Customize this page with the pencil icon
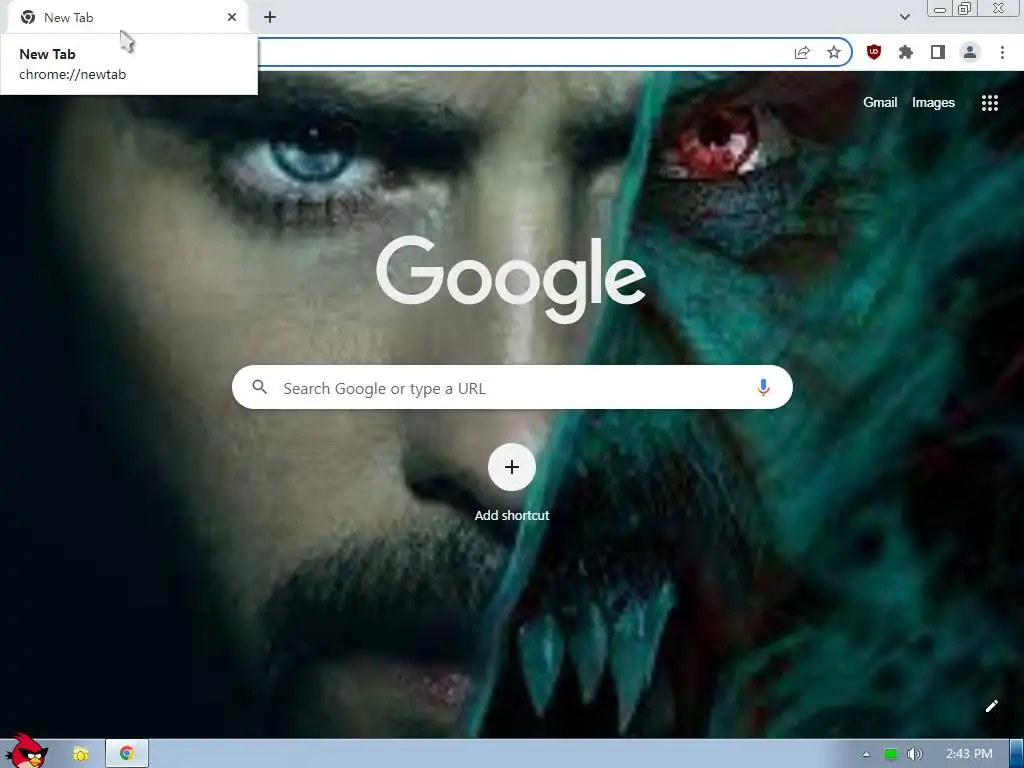Viewport: 1024px width, 768px height. (x=991, y=706)
